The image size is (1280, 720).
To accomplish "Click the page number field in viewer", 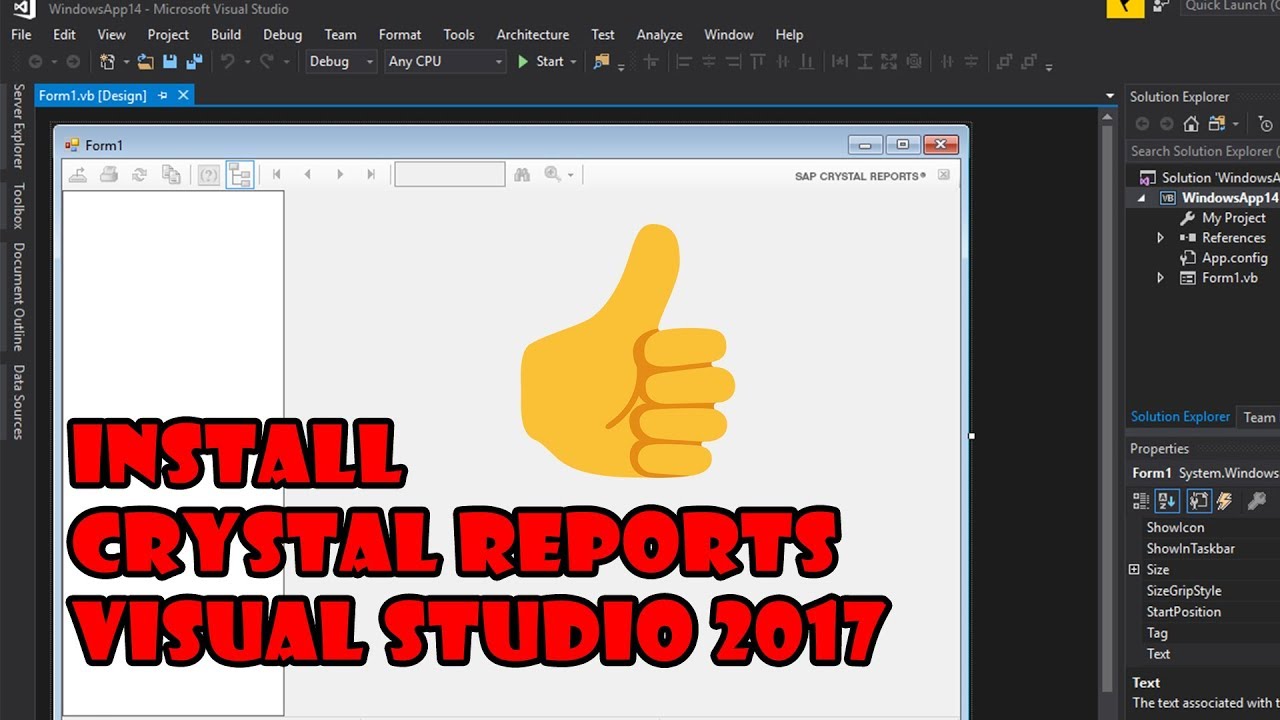I will coord(450,175).
